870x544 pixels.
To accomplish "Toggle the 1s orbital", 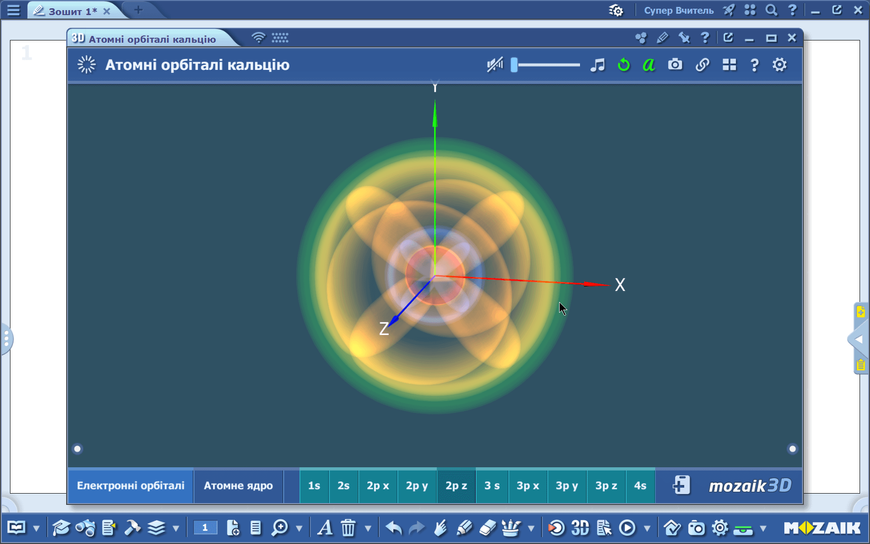I will pos(314,486).
